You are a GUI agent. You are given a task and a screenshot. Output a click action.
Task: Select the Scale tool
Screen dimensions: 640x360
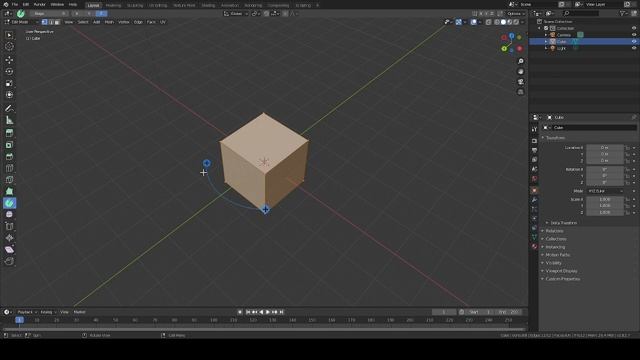tap(9, 83)
